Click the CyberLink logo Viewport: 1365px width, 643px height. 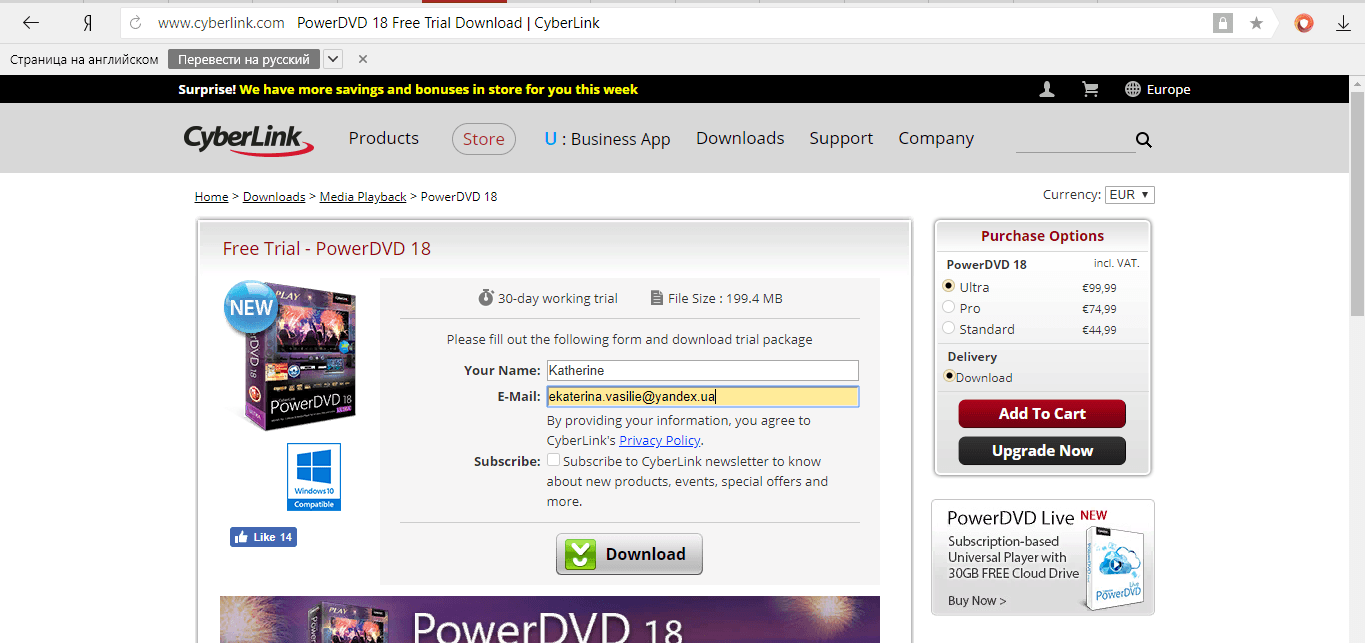tap(249, 139)
